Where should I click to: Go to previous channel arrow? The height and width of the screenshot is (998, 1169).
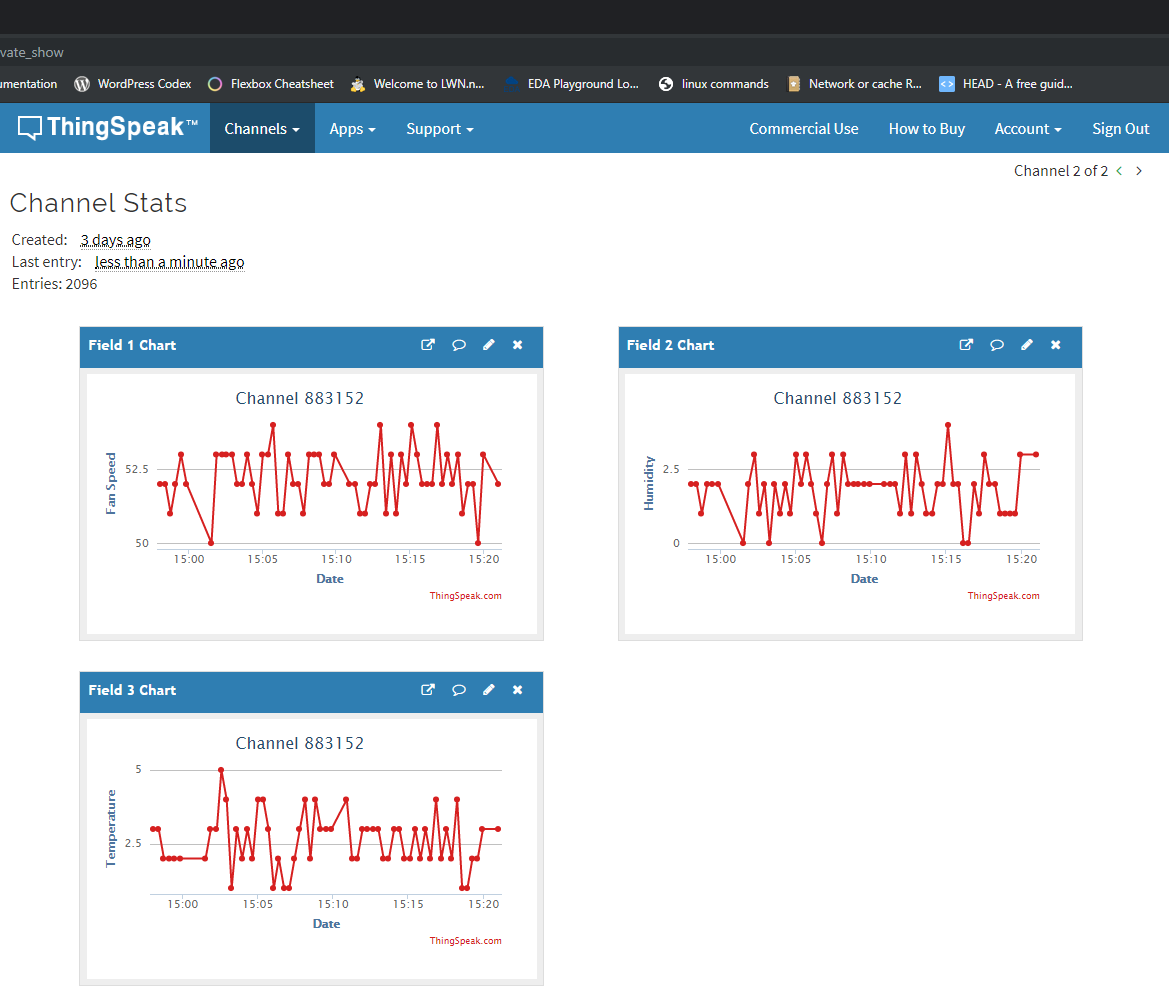pyautogui.click(x=1119, y=171)
